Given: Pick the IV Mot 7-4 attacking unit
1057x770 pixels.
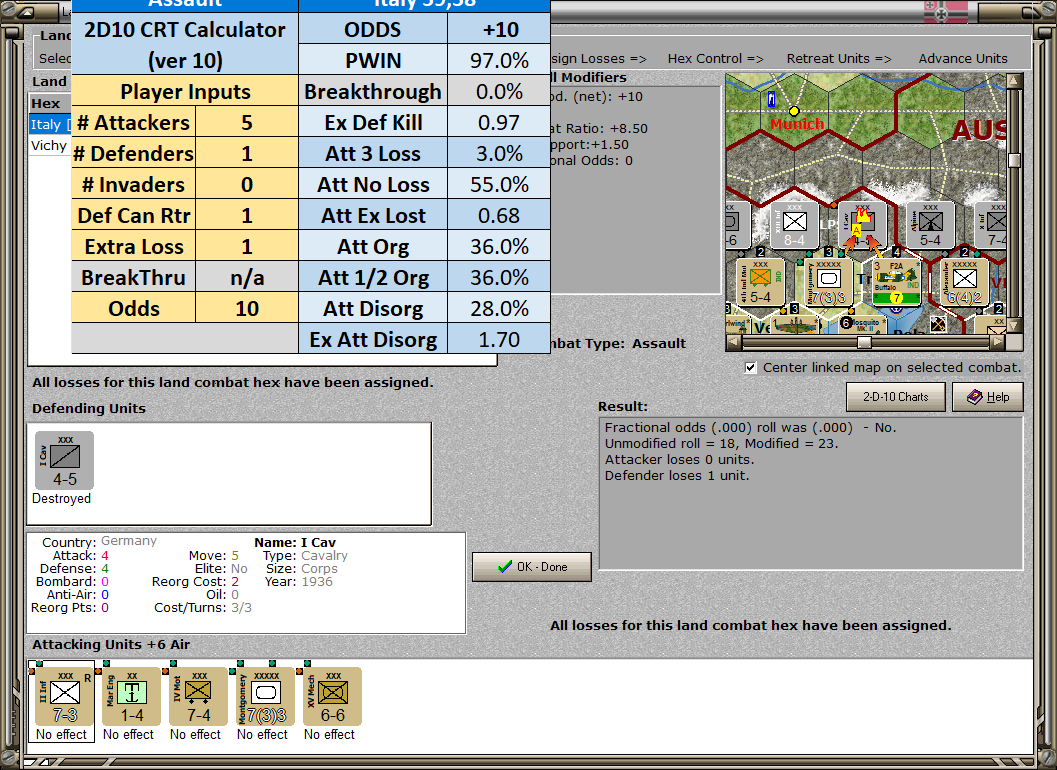Looking at the screenshot, I should pos(198,696).
